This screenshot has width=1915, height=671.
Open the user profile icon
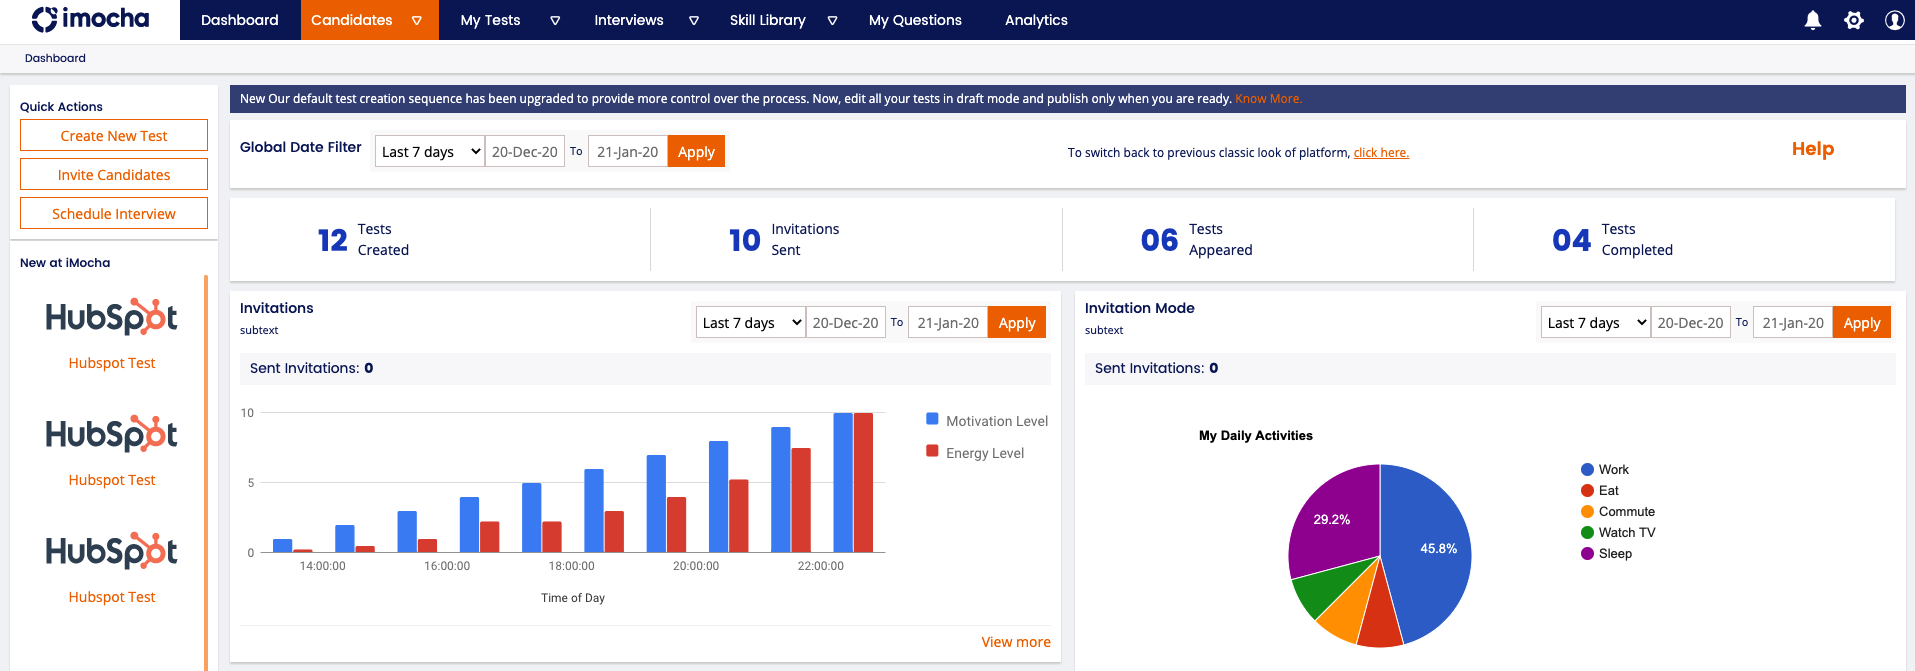[1893, 20]
